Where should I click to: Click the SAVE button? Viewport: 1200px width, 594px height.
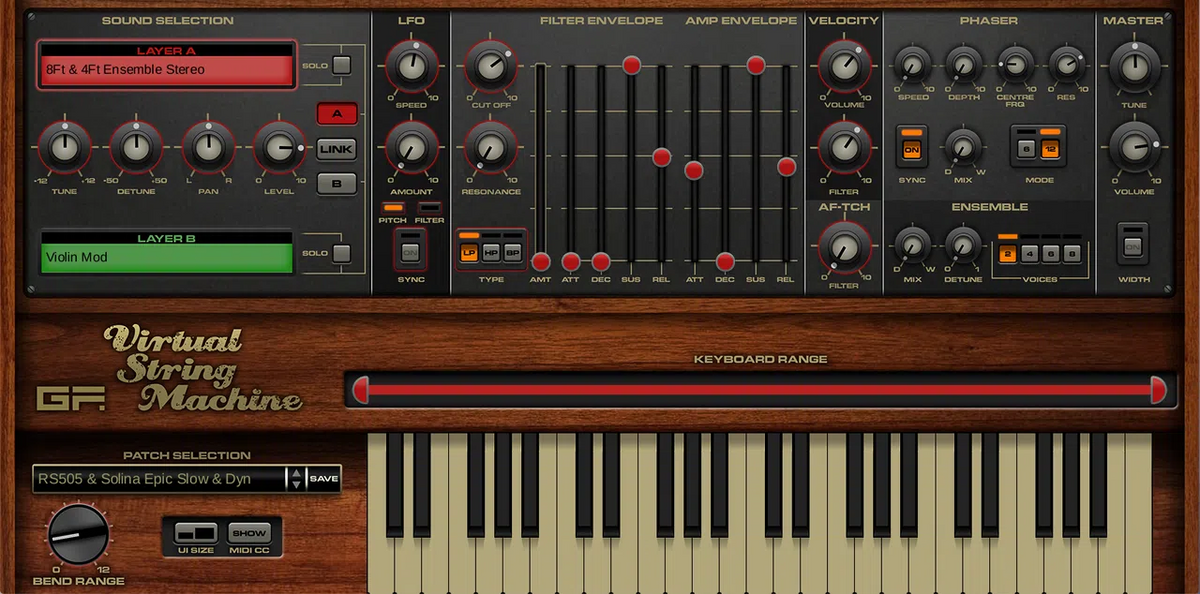pos(323,479)
